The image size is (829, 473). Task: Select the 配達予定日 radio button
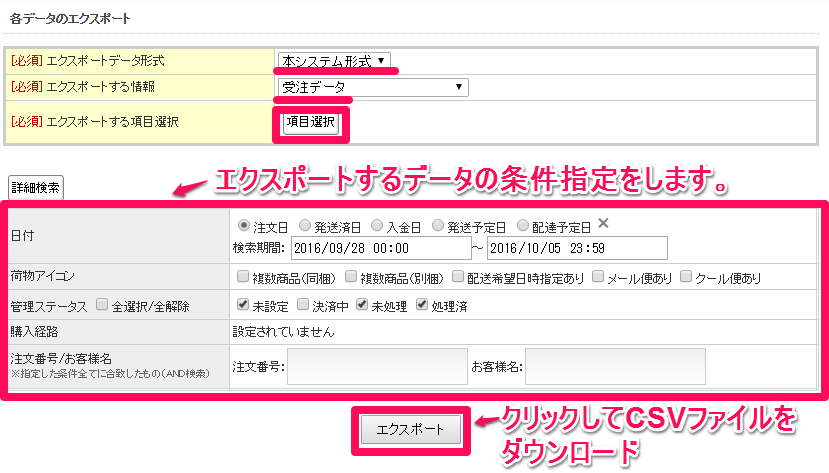tap(523, 226)
